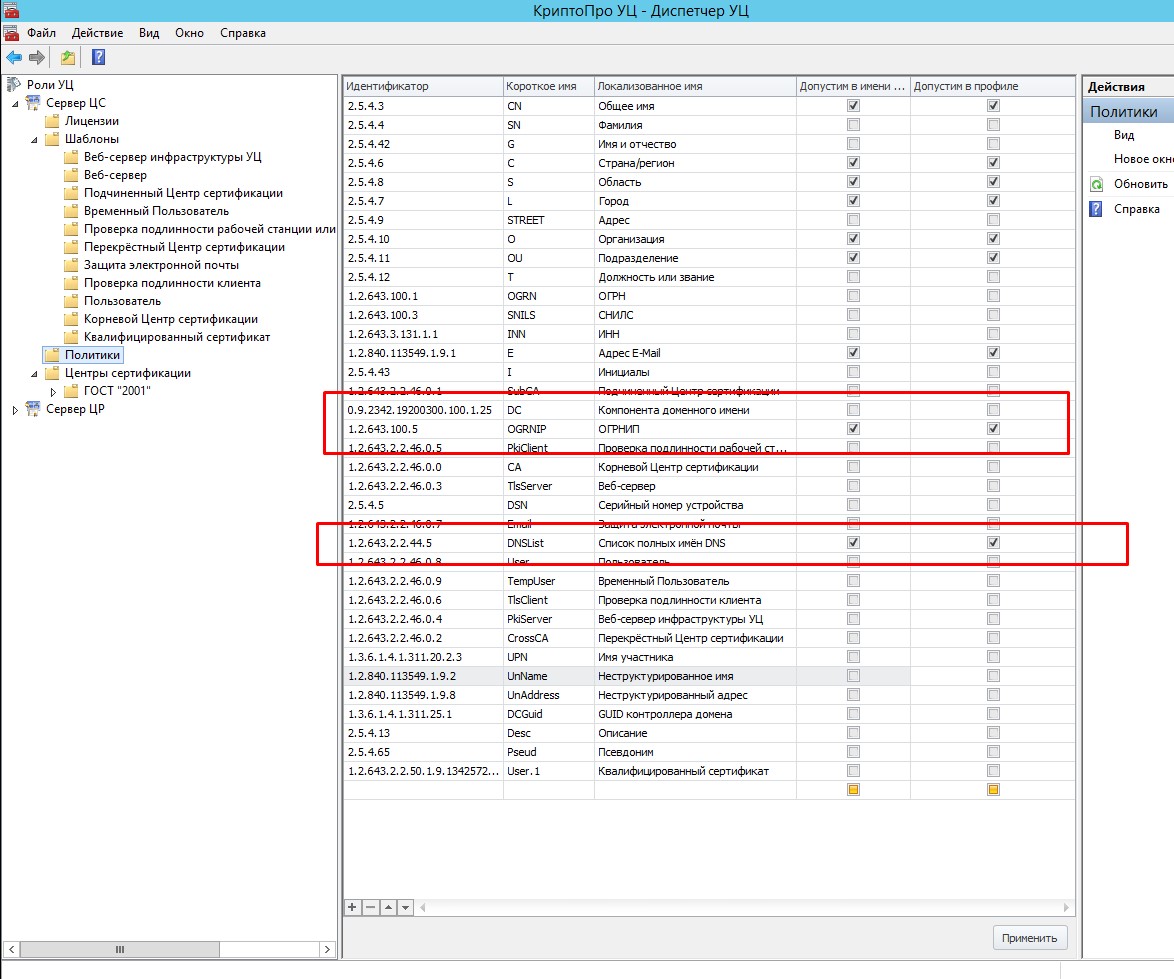The image size is (1174, 979).
Task: Select row 2.5.4.10 Организация
Action: (708, 239)
